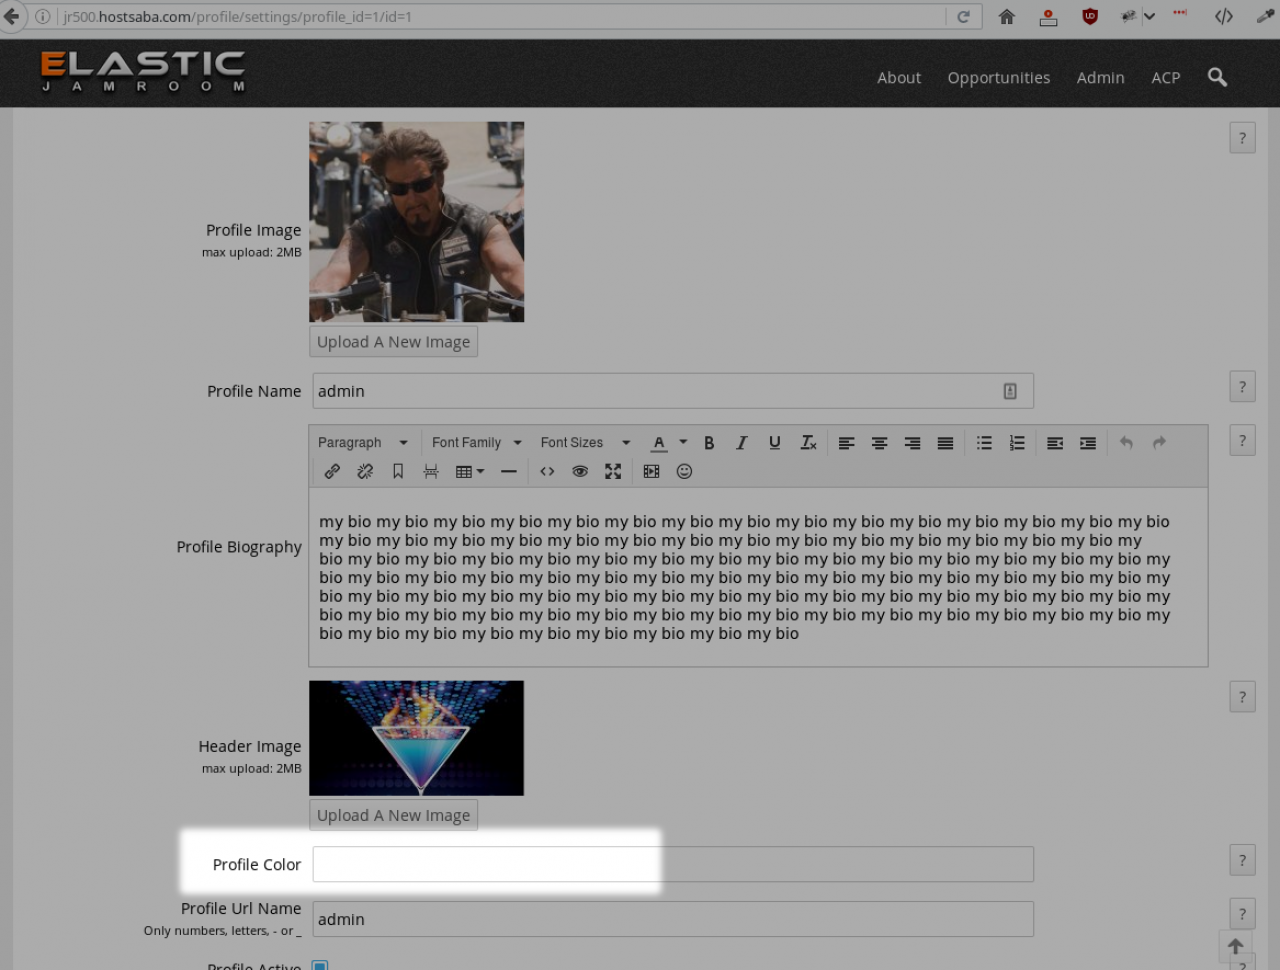This screenshot has height=970, width=1280.
Task: Insert an anchor bookmark
Action: click(x=398, y=472)
